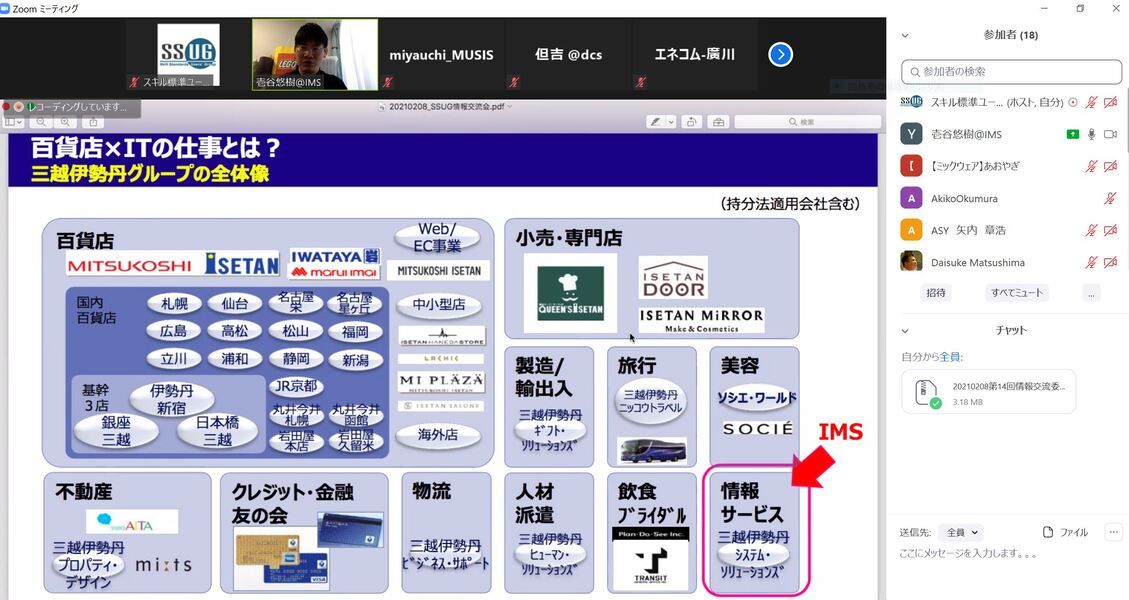Mute 壱谷悠樹@IMS microphone
1129x600 pixels.
click(x=1092, y=134)
